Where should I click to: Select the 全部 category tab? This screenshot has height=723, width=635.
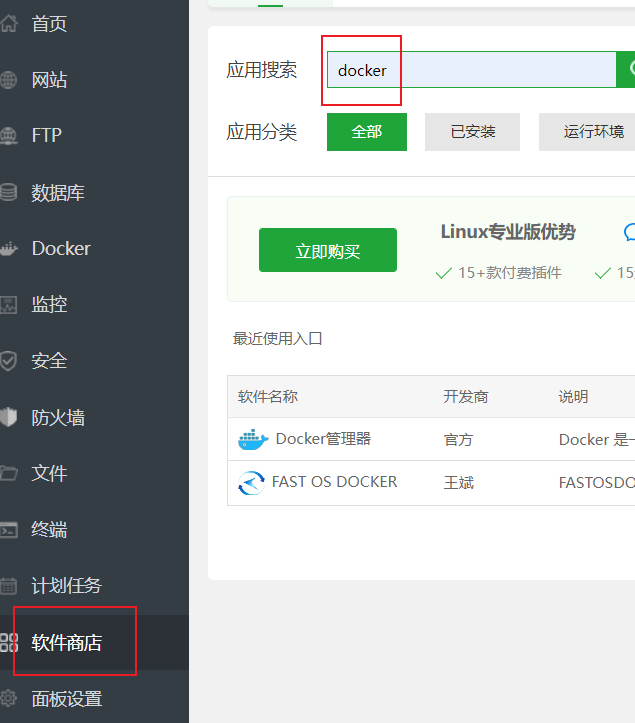pos(367,132)
